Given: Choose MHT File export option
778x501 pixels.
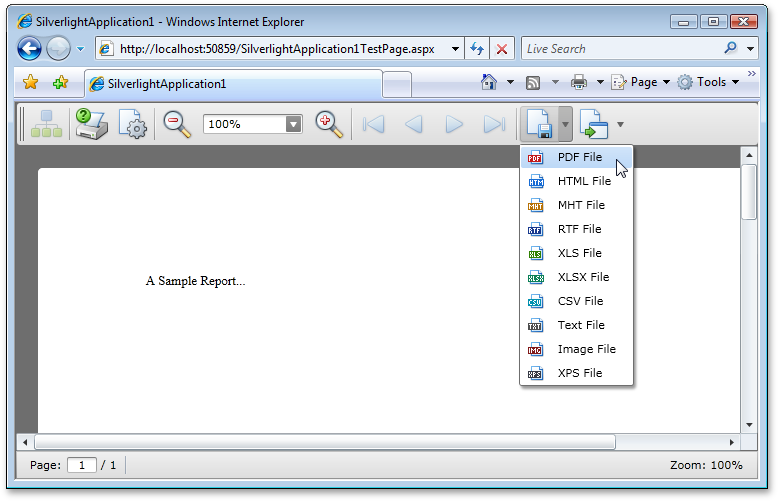Looking at the screenshot, I should click(x=576, y=205).
